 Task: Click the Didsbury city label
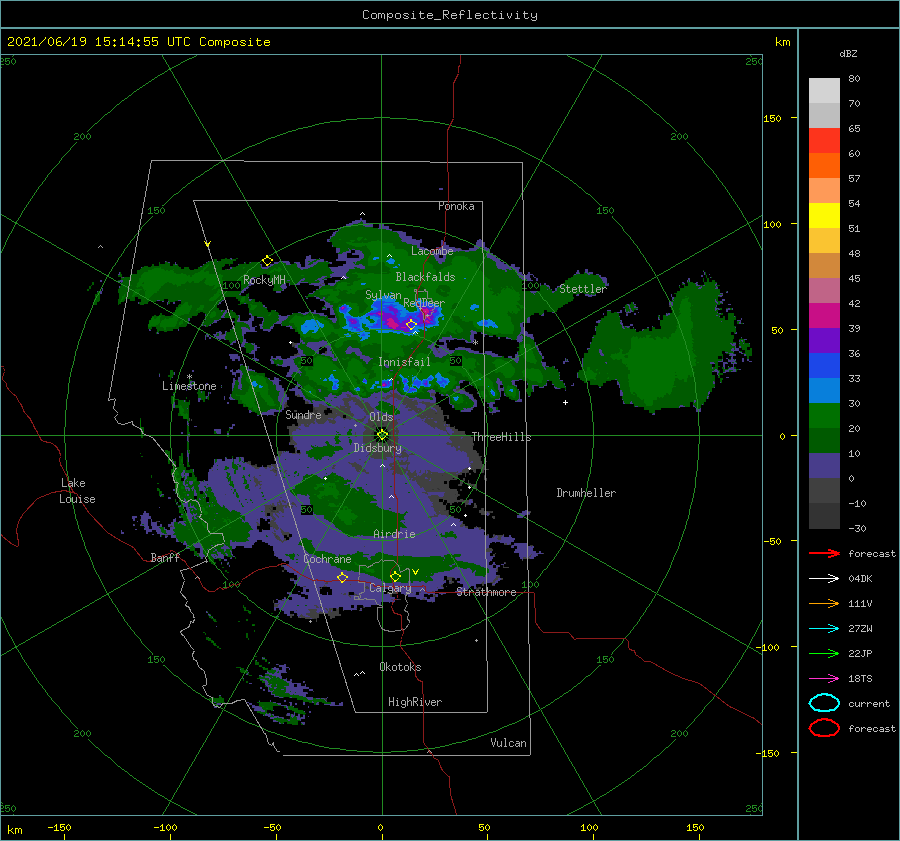(x=377, y=448)
